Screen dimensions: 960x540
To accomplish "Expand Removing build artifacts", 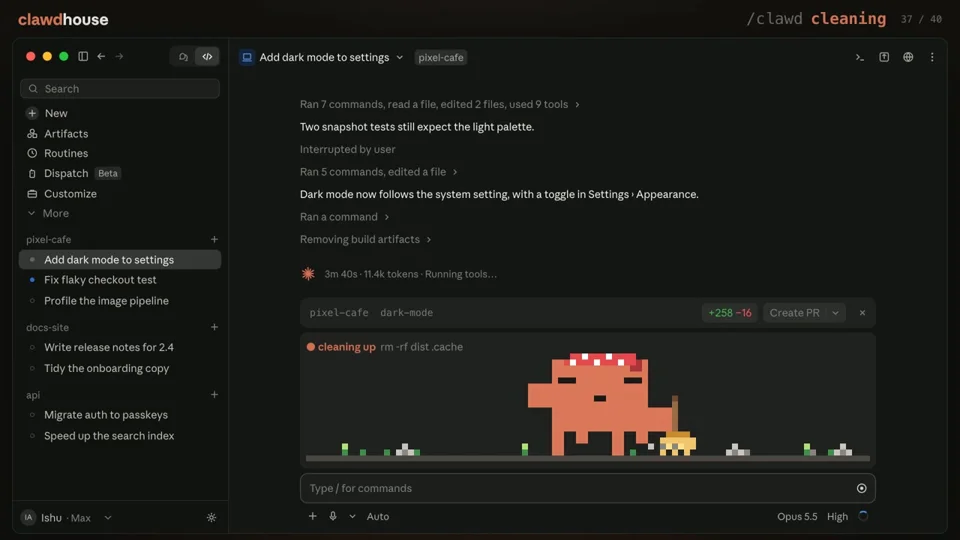I will [x=366, y=239].
